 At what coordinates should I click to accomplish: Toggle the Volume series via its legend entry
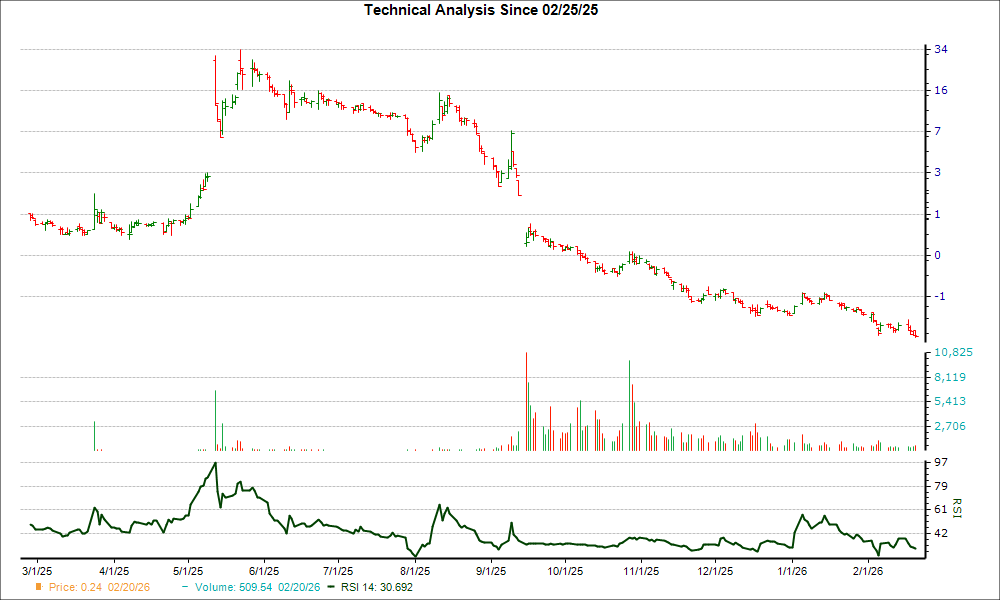click(x=260, y=588)
